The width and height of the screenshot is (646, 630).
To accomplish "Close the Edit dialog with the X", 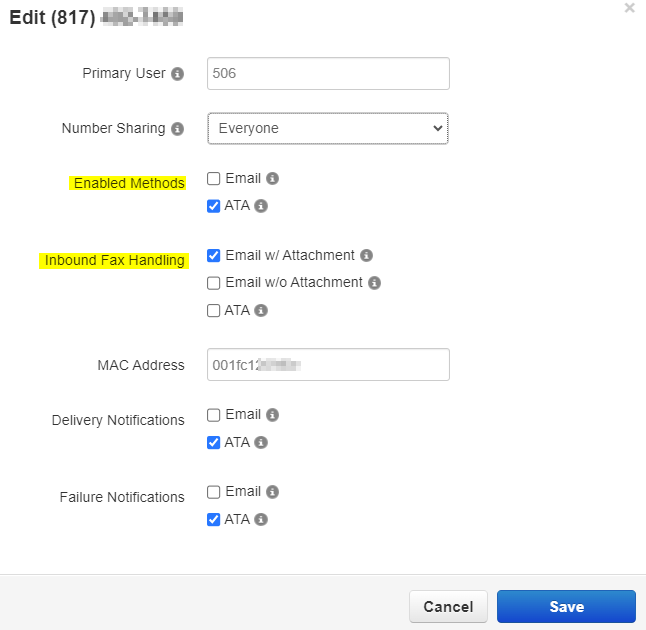I will [x=629, y=8].
